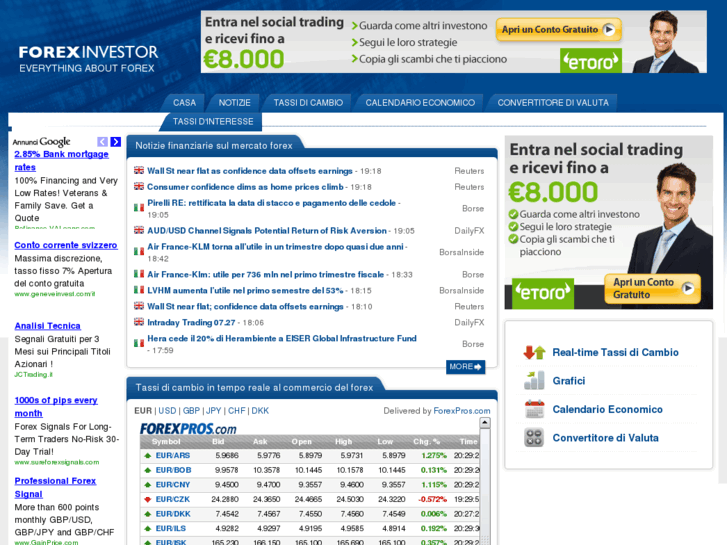Open Convertitore di Valuta sidebar link

tap(605, 438)
